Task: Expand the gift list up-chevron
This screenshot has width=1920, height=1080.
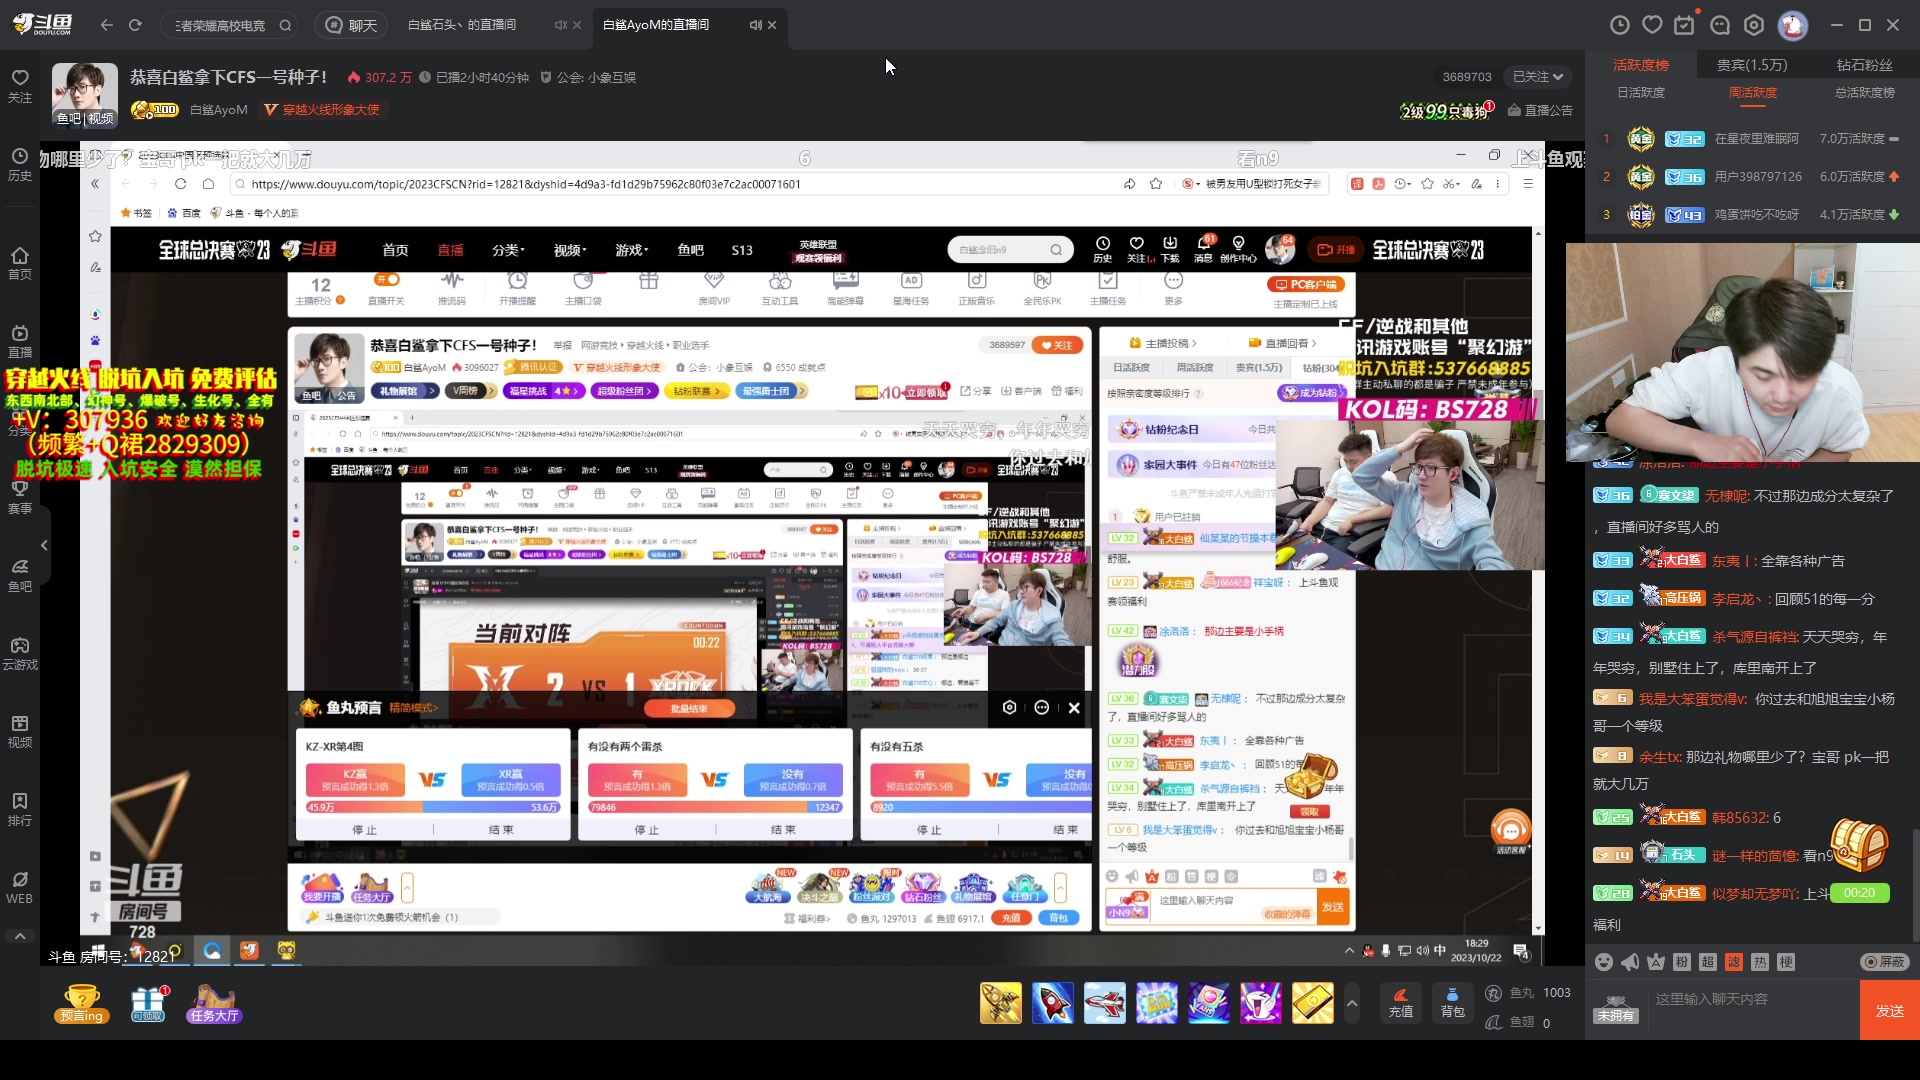Action: (x=1352, y=1003)
